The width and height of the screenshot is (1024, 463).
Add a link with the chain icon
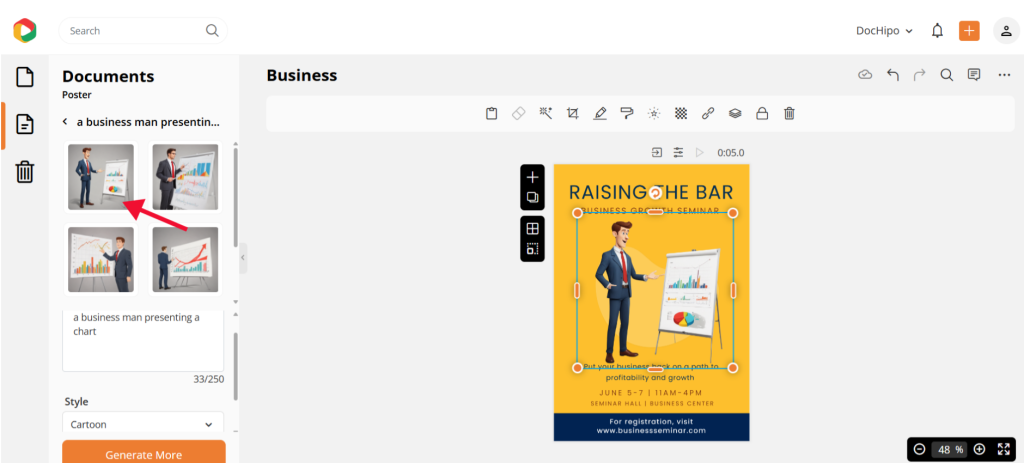pyautogui.click(x=708, y=114)
